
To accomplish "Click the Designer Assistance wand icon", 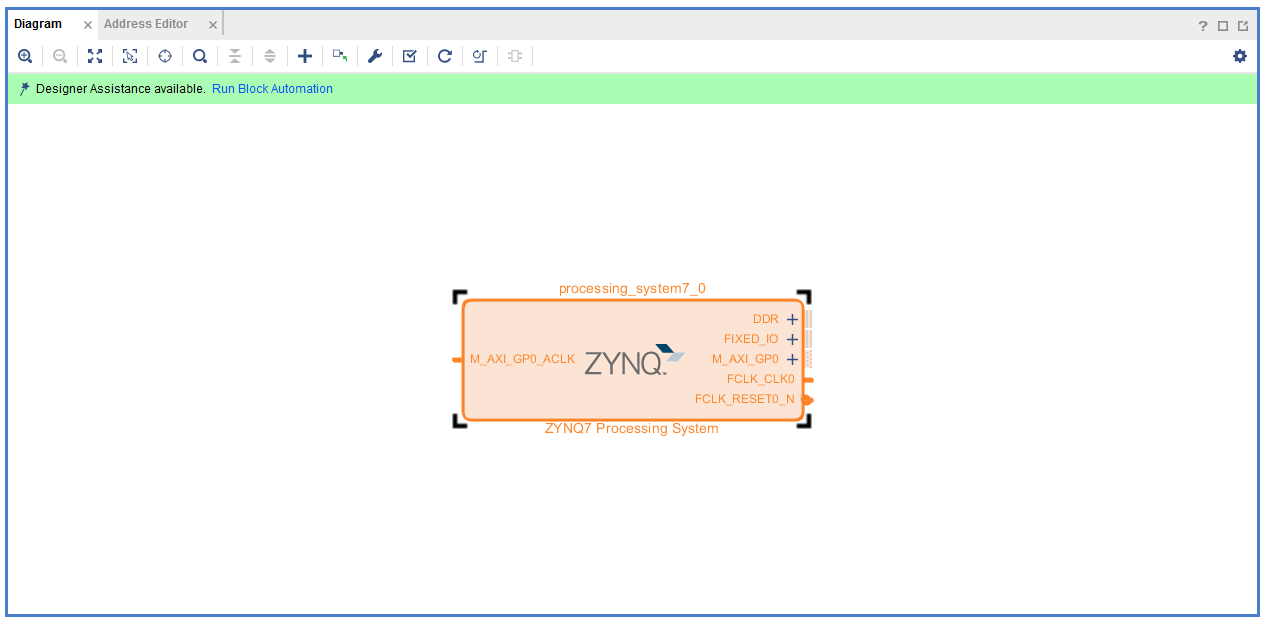I will [x=24, y=89].
